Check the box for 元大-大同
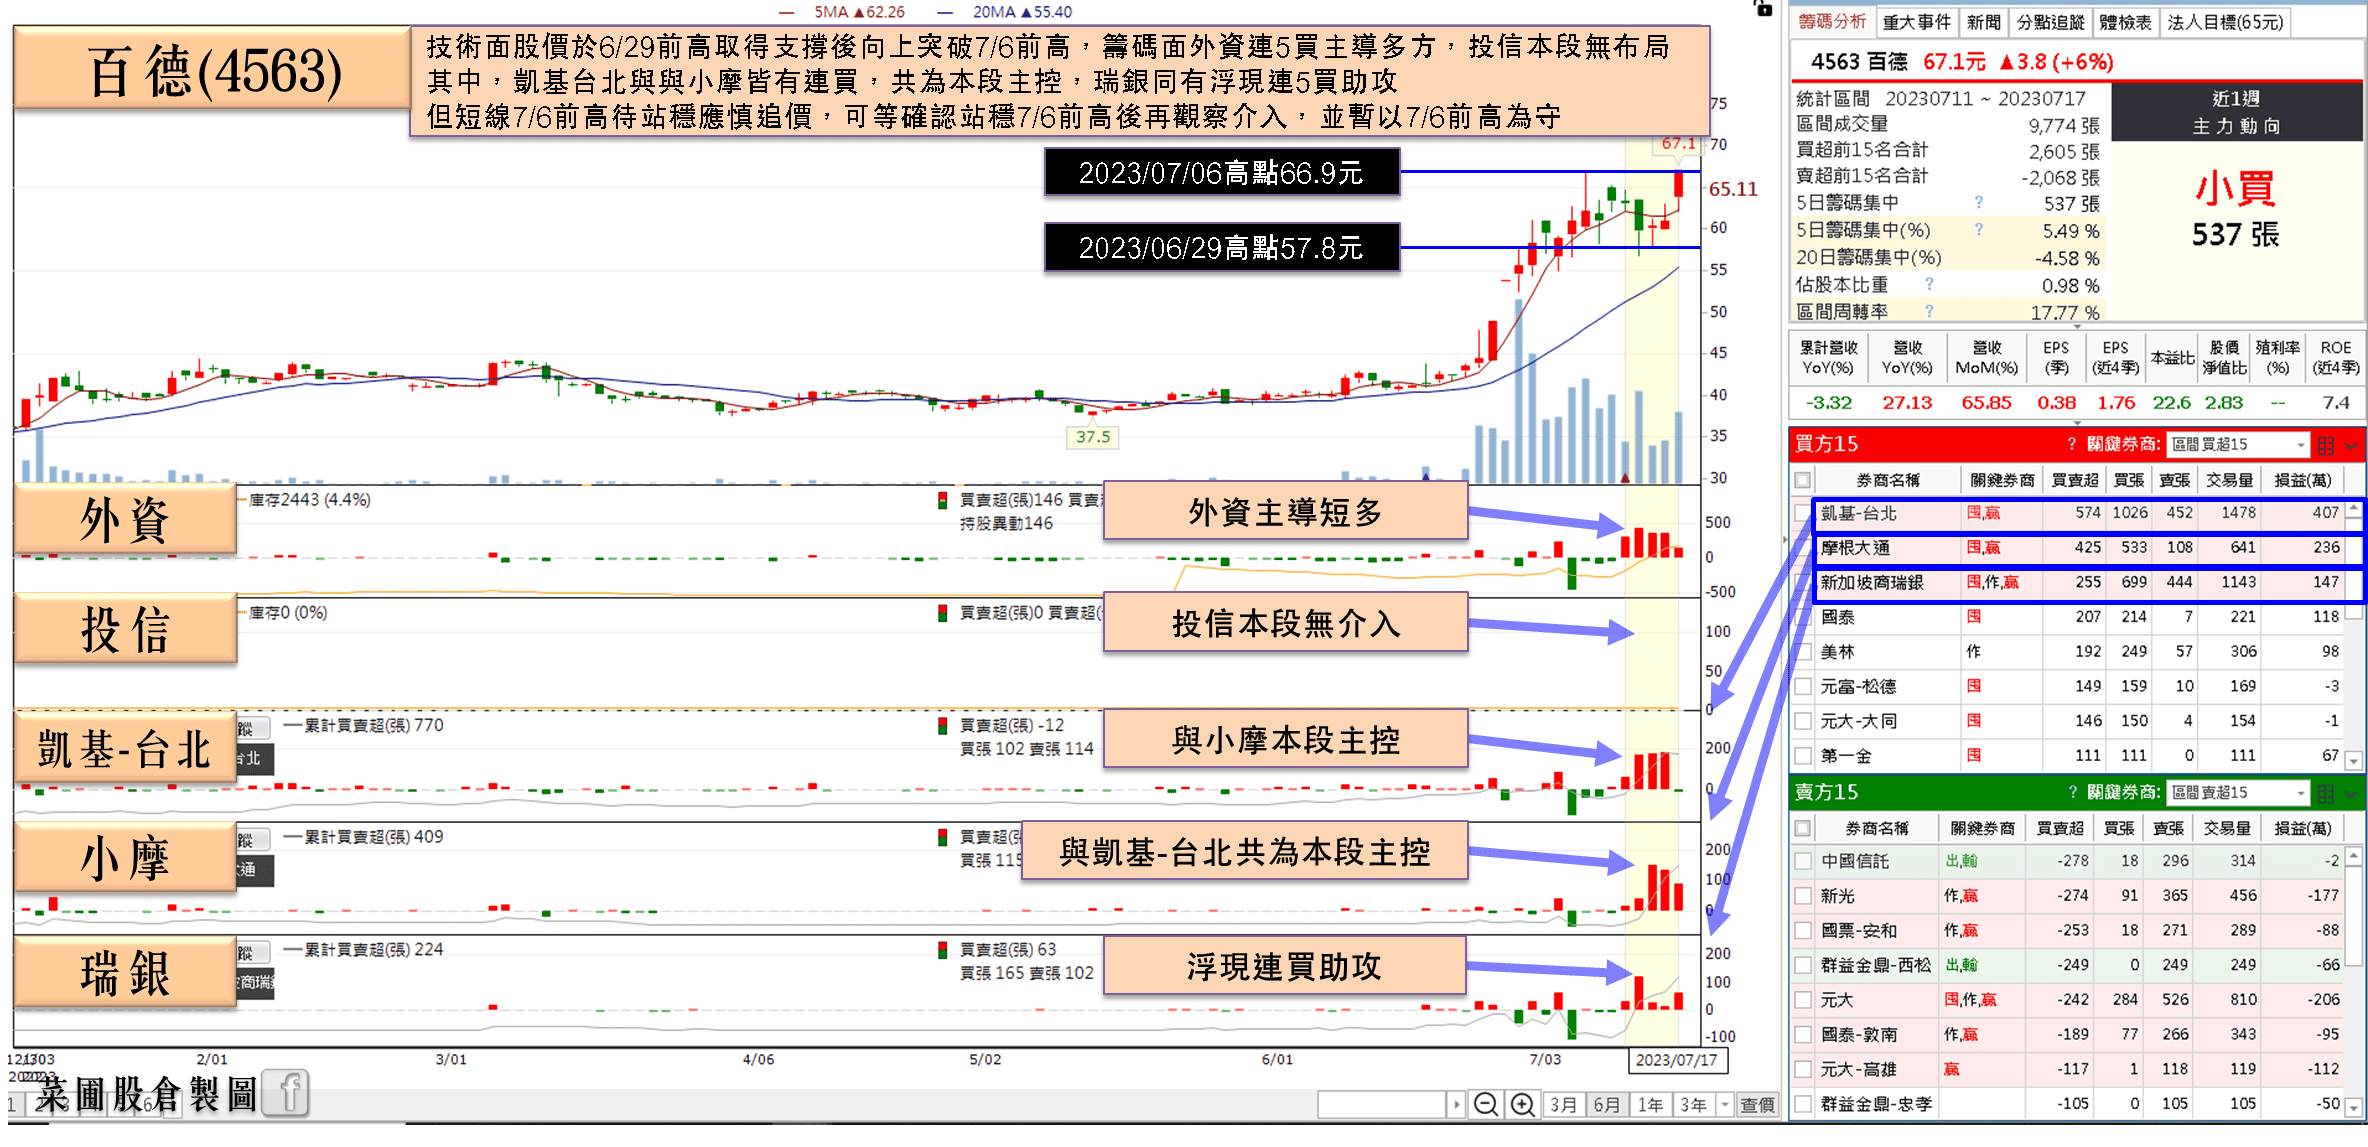 click(x=1803, y=721)
